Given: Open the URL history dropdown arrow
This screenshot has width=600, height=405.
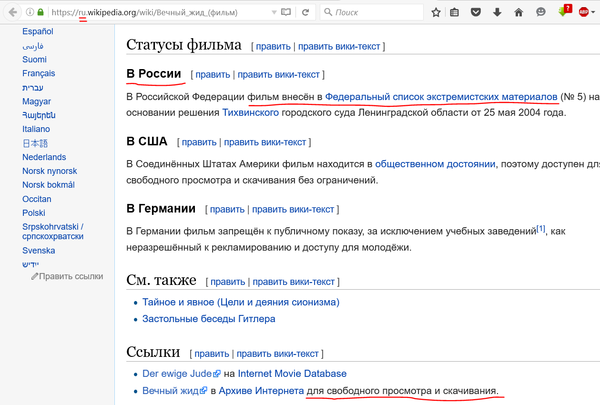Looking at the screenshot, I should (274, 12).
